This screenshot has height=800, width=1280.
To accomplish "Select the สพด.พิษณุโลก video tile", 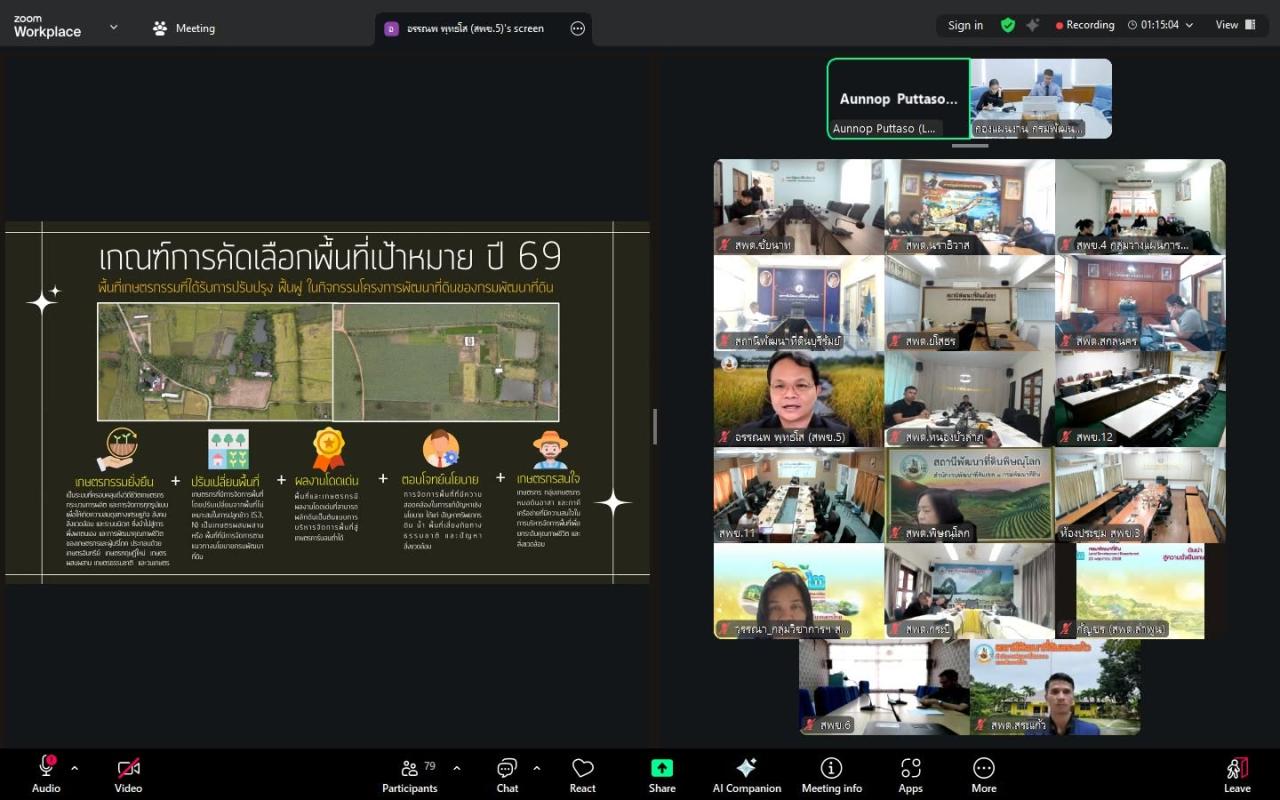I will (x=970, y=495).
